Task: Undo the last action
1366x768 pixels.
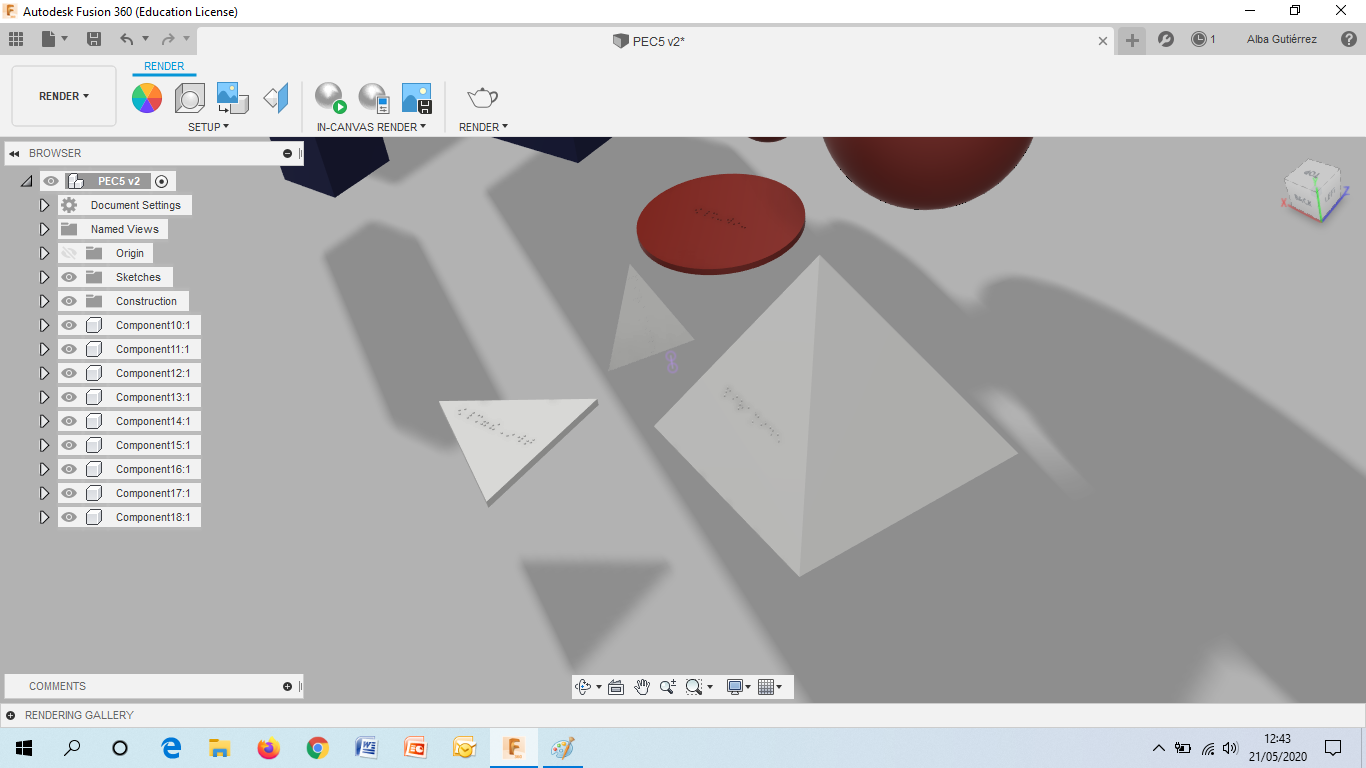Action: (127, 39)
